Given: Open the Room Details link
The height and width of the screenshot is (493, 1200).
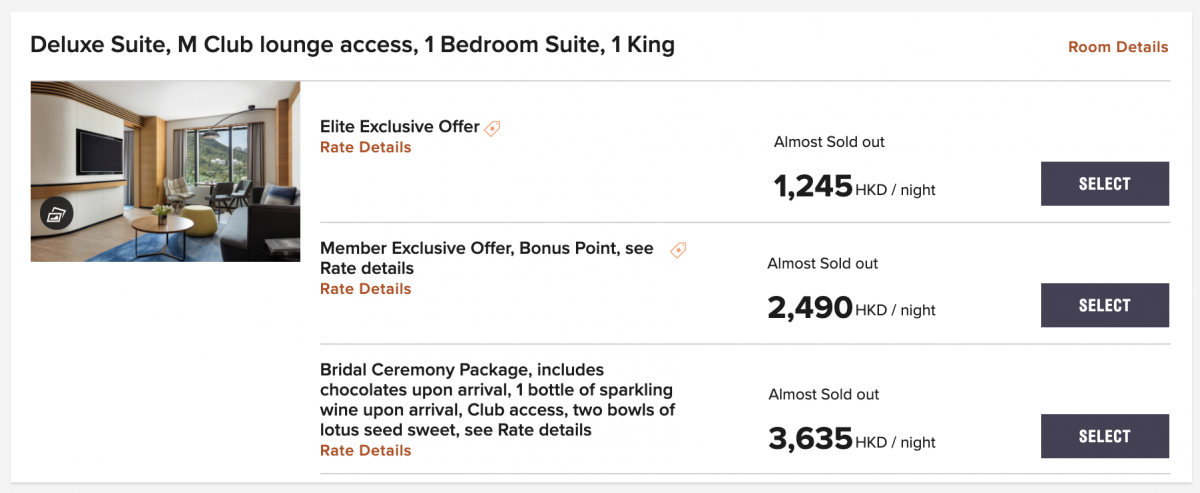Looking at the screenshot, I should (1118, 47).
